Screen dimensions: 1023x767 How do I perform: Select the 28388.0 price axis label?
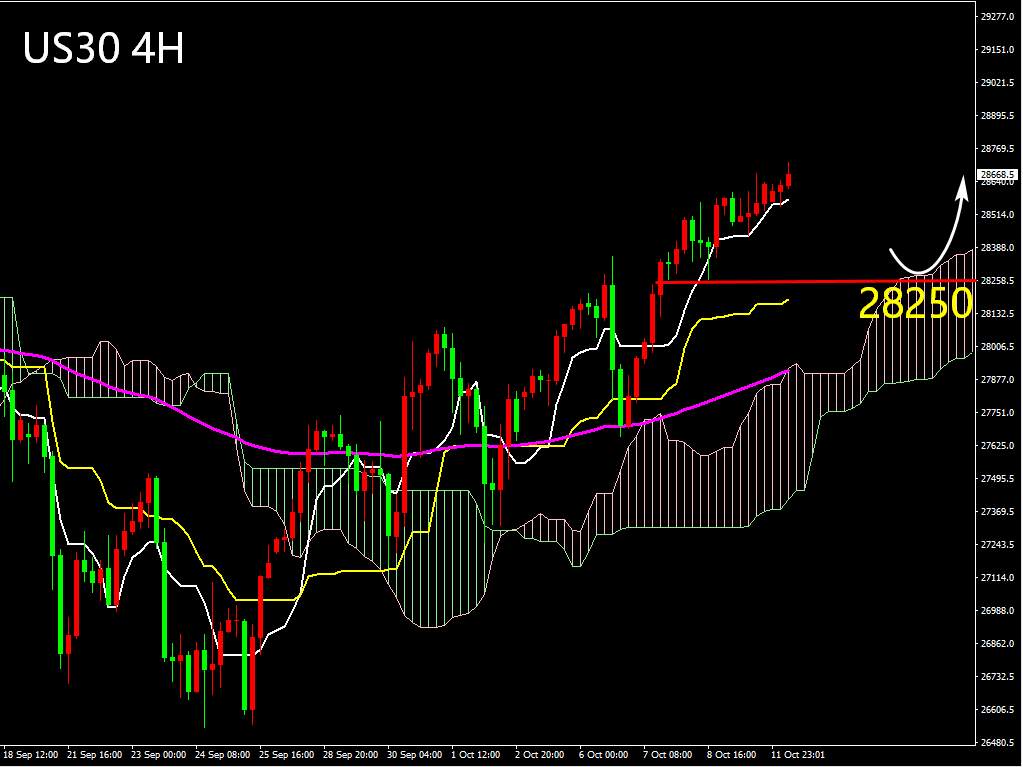(998, 248)
